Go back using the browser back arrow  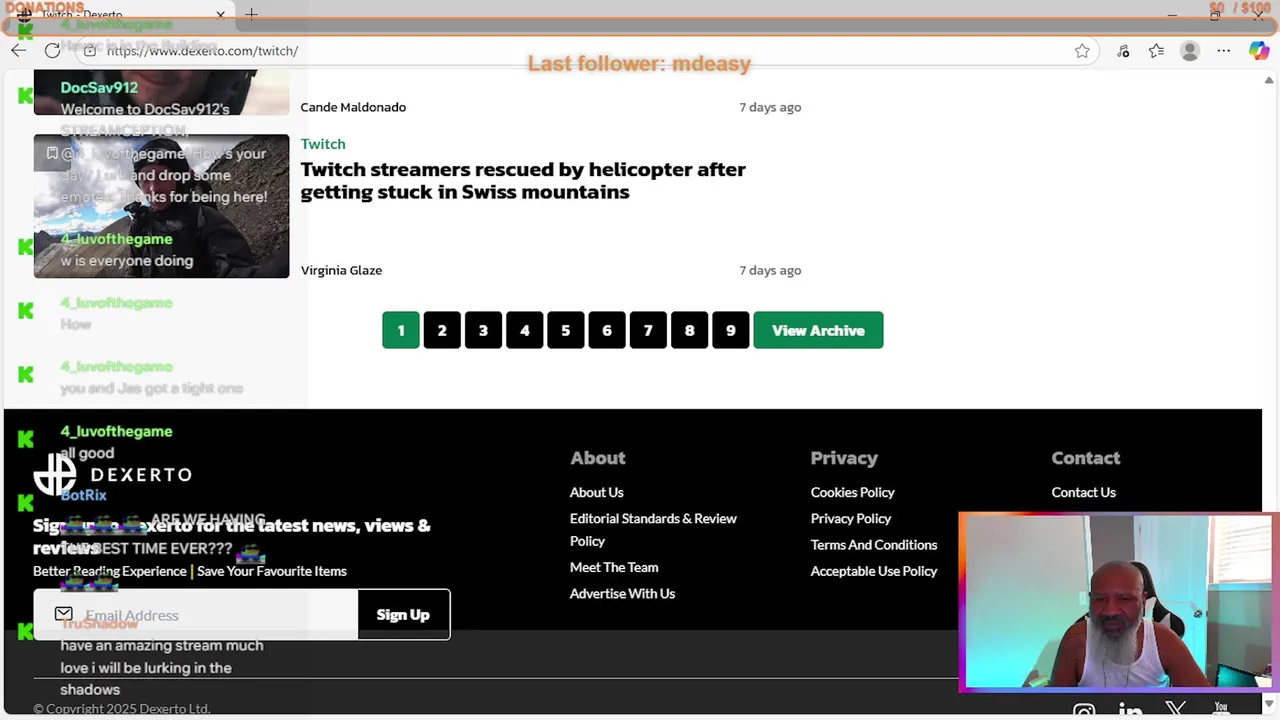[x=19, y=51]
